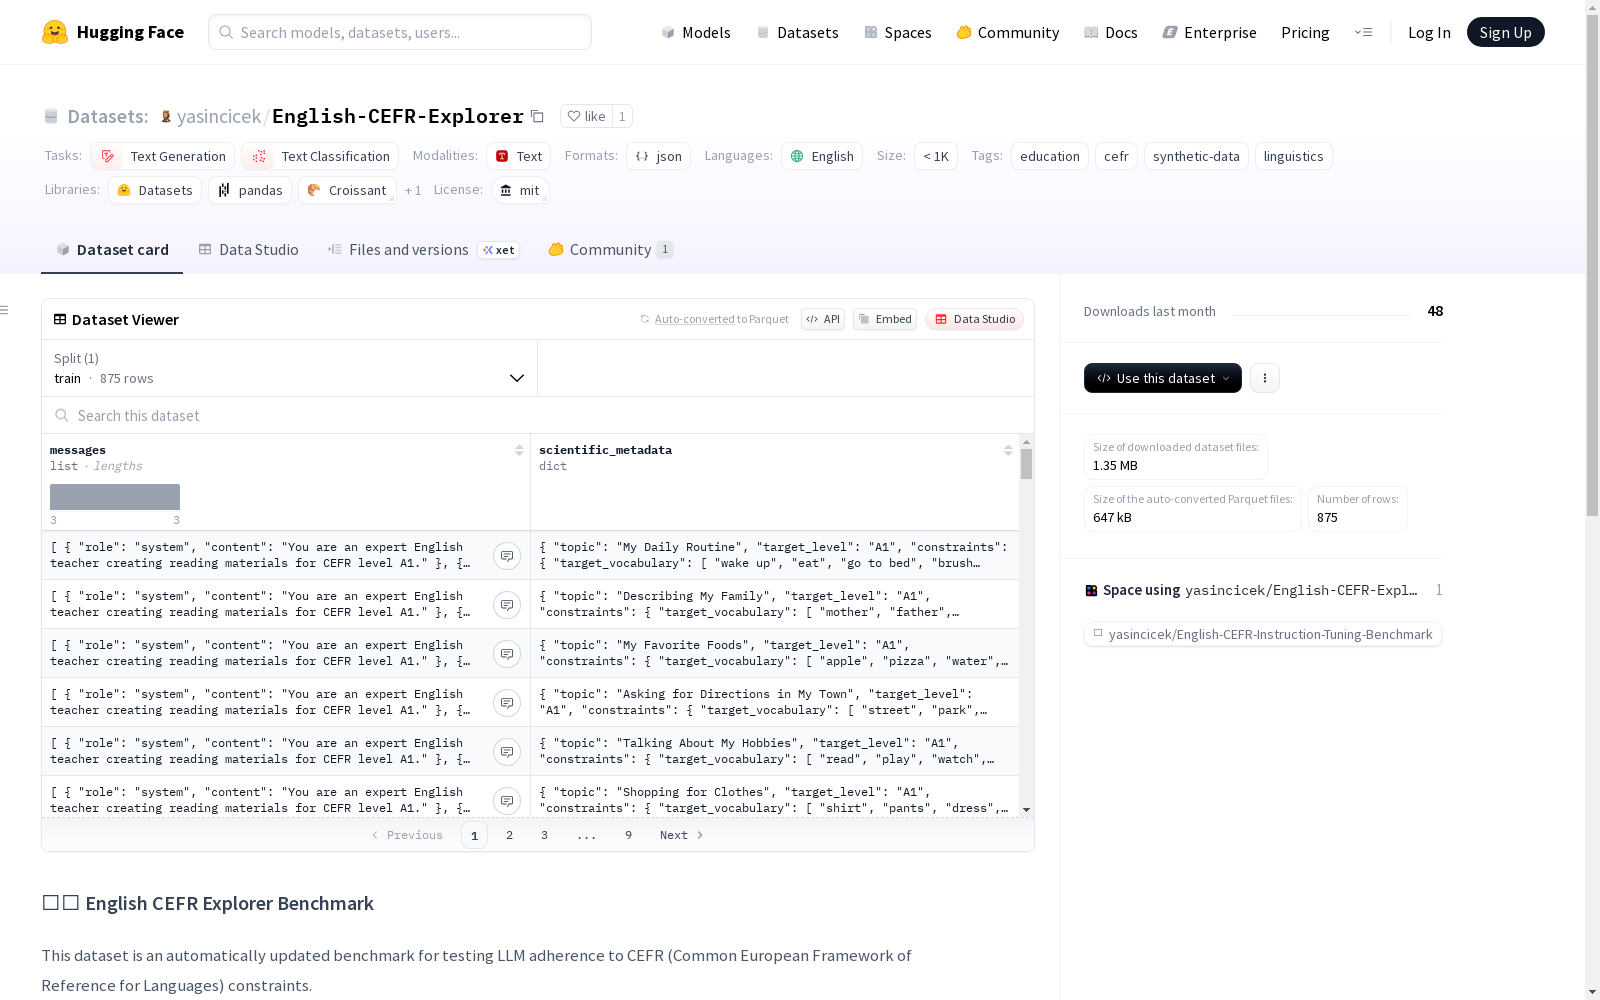Open the extra navigation menu icon
Viewport: 1600px width, 1000px height.
coord(1364,32)
